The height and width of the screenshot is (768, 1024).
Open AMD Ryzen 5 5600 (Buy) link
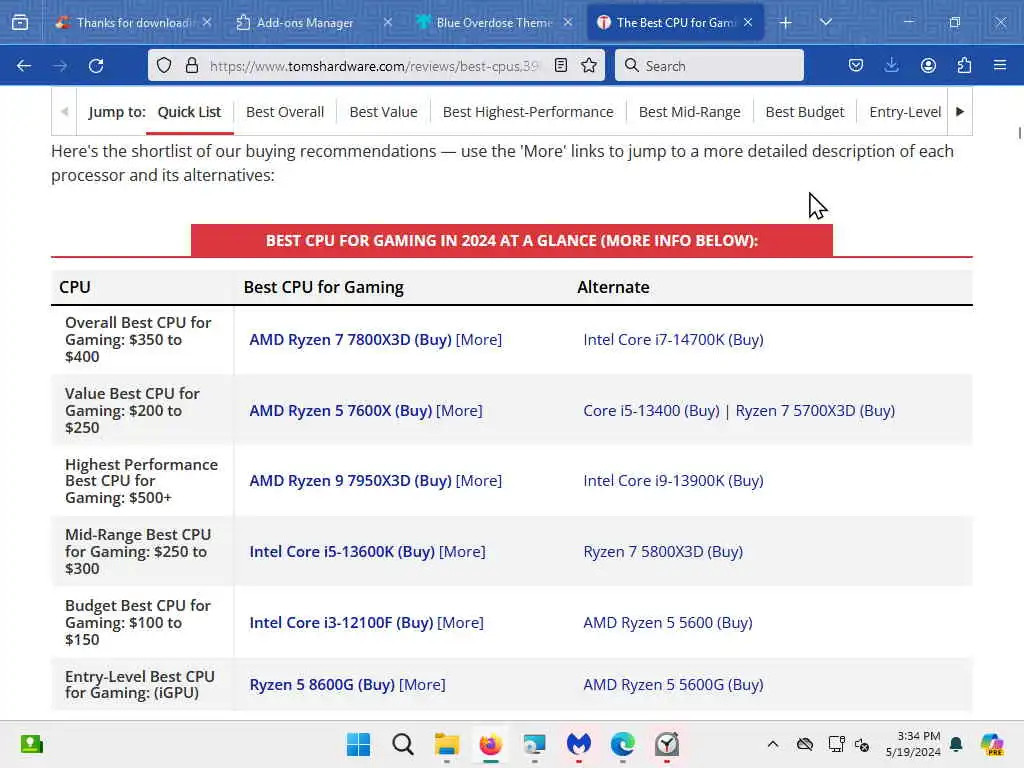coord(667,623)
